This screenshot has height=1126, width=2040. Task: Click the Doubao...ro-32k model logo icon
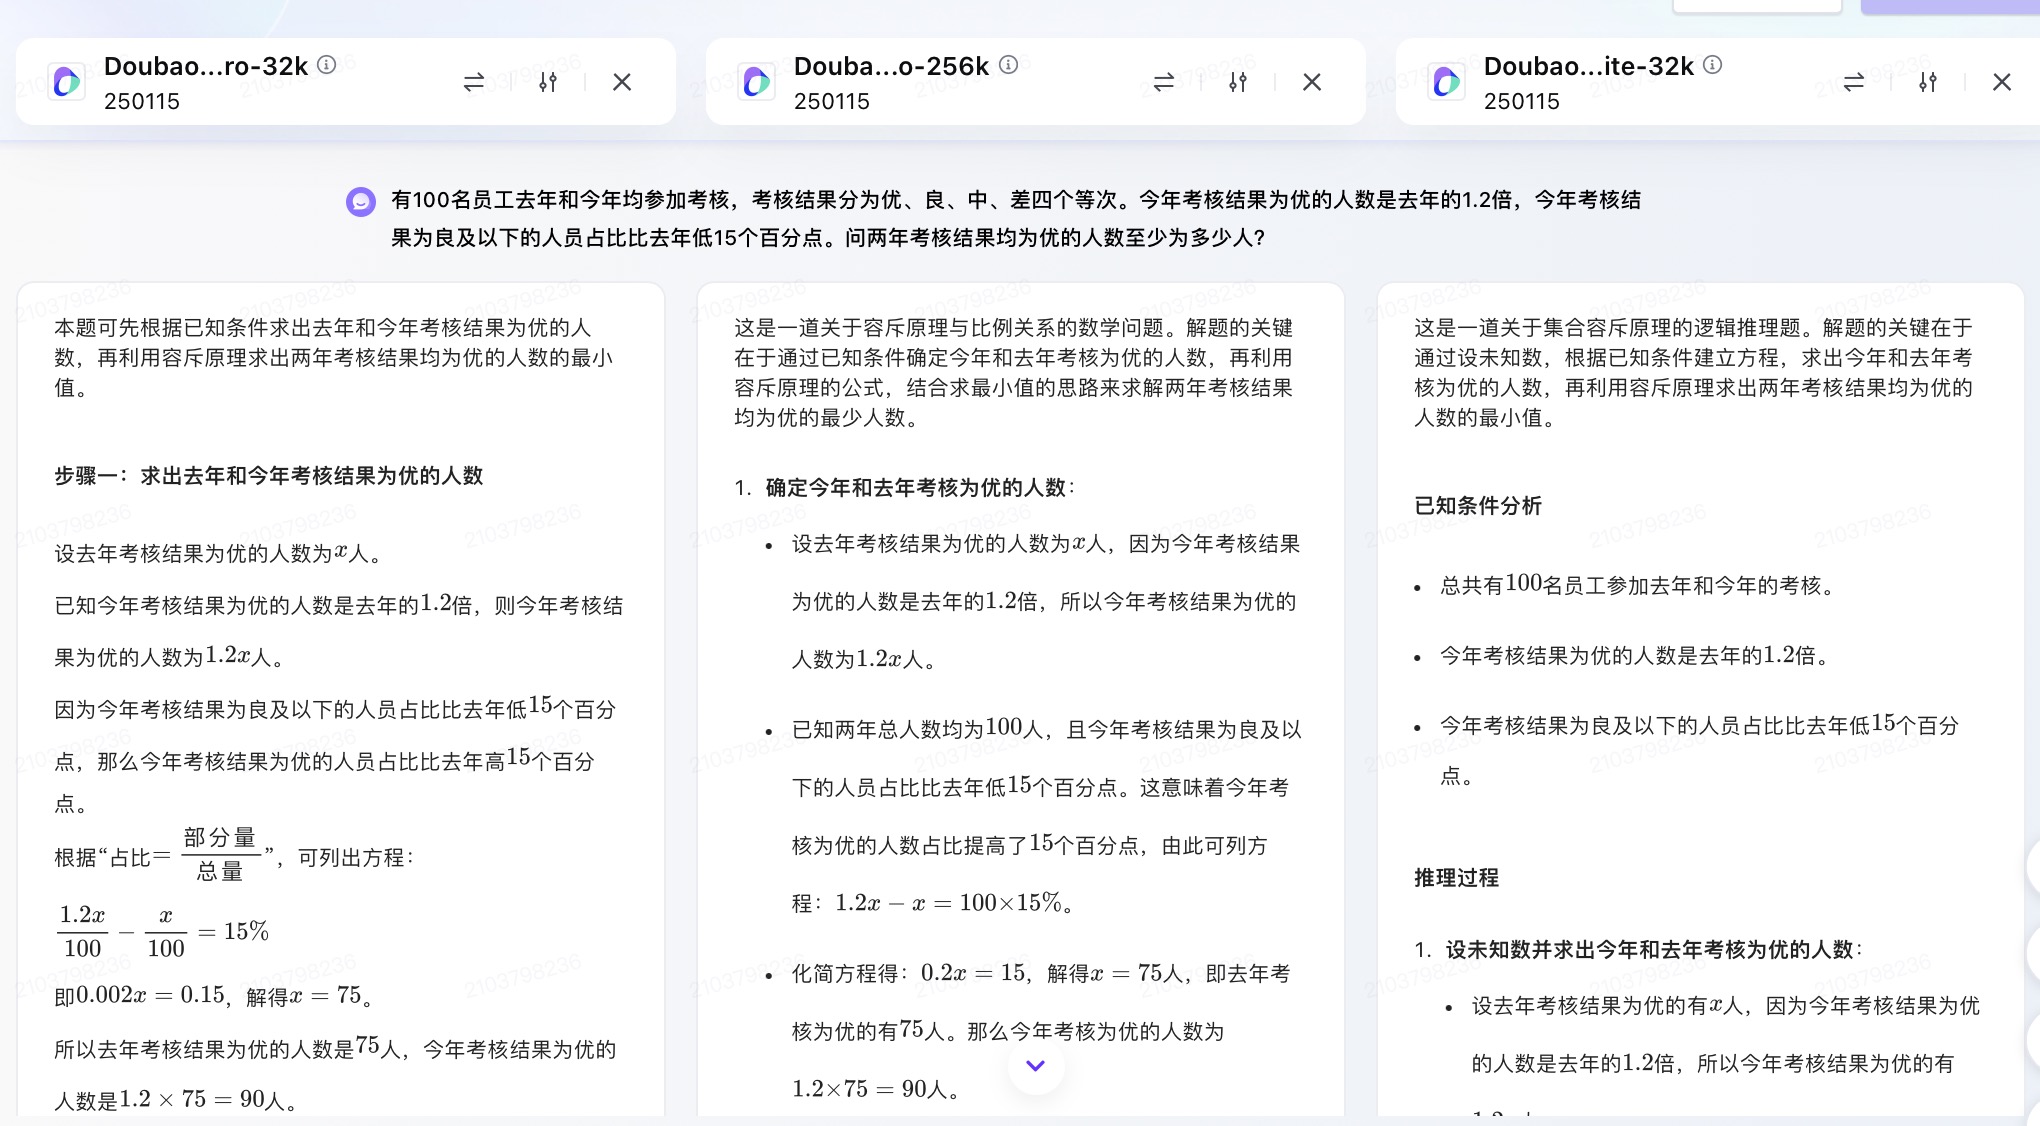(x=67, y=81)
